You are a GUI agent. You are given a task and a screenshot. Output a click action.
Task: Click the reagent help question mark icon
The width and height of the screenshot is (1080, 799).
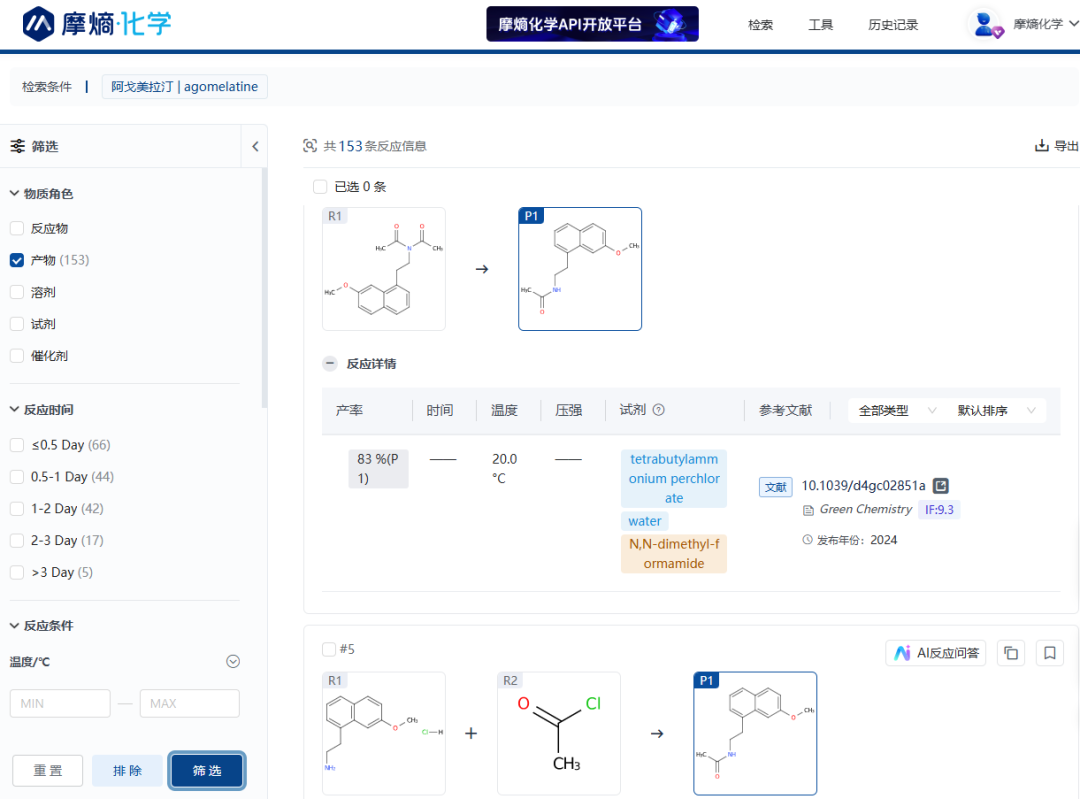pyautogui.click(x=659, y=410)
